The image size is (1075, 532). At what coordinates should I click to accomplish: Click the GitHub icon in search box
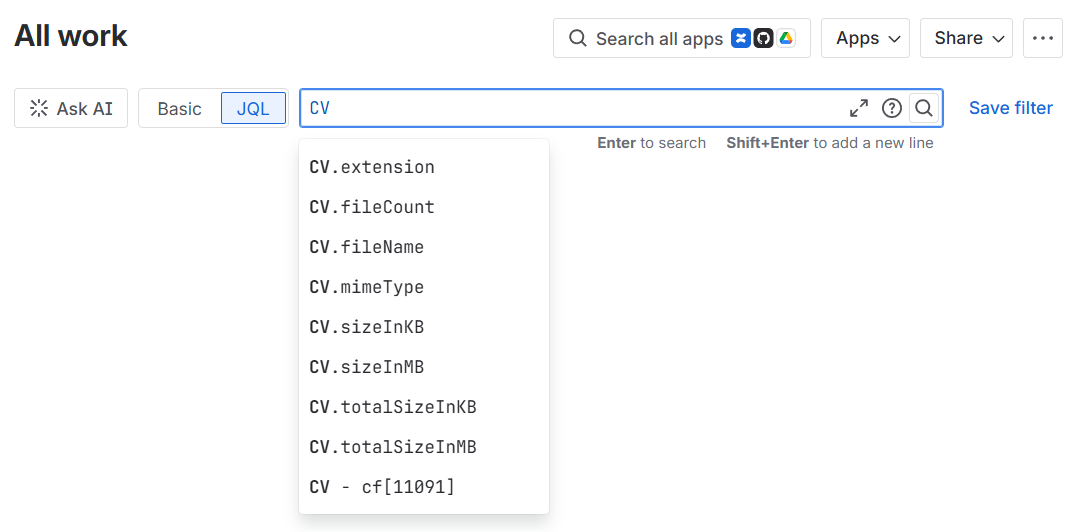pyautogui.click(x=763, y=38)
